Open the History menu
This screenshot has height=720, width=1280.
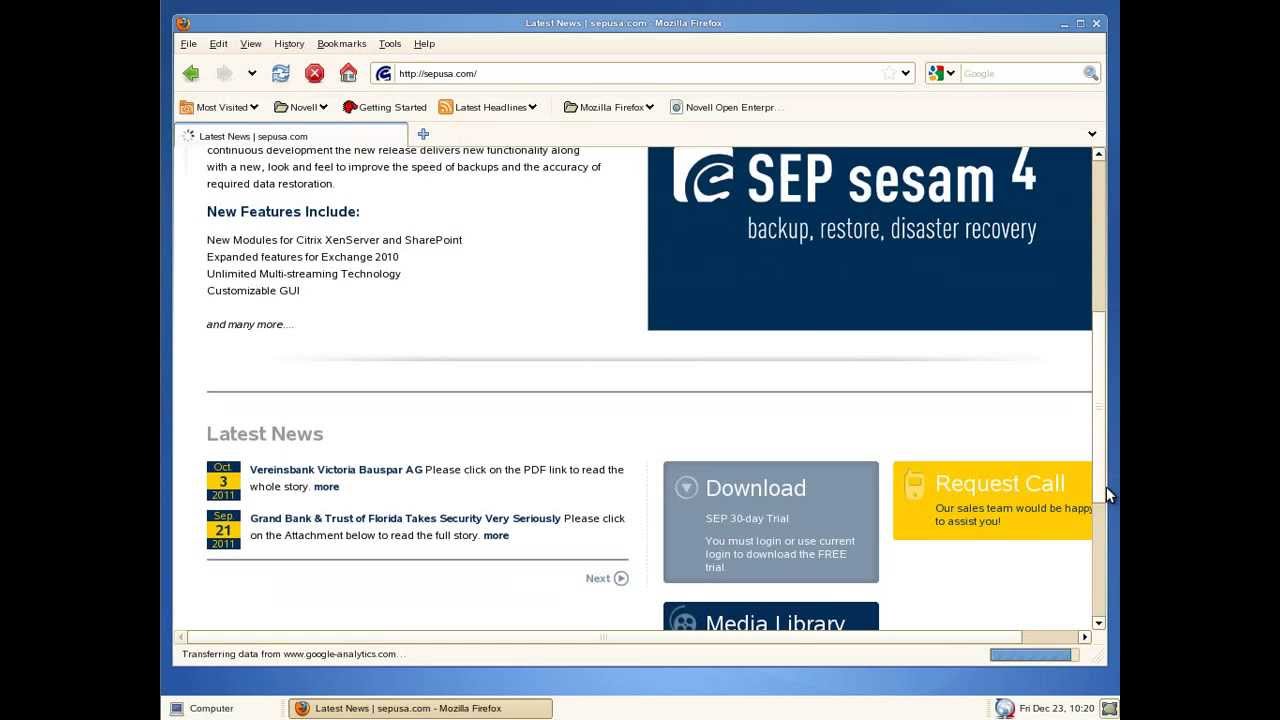pos(289,44)
